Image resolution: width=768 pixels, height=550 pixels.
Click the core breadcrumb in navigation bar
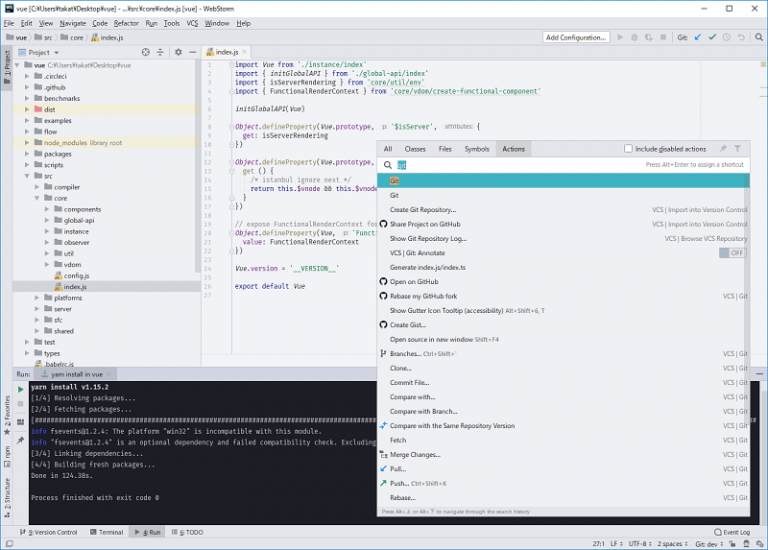click(x=72, y=37)
